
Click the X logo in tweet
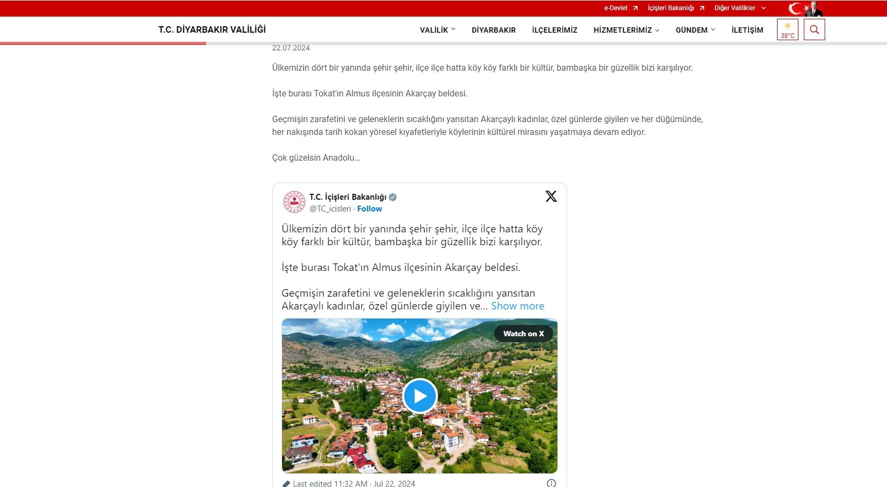coord(551,196)
